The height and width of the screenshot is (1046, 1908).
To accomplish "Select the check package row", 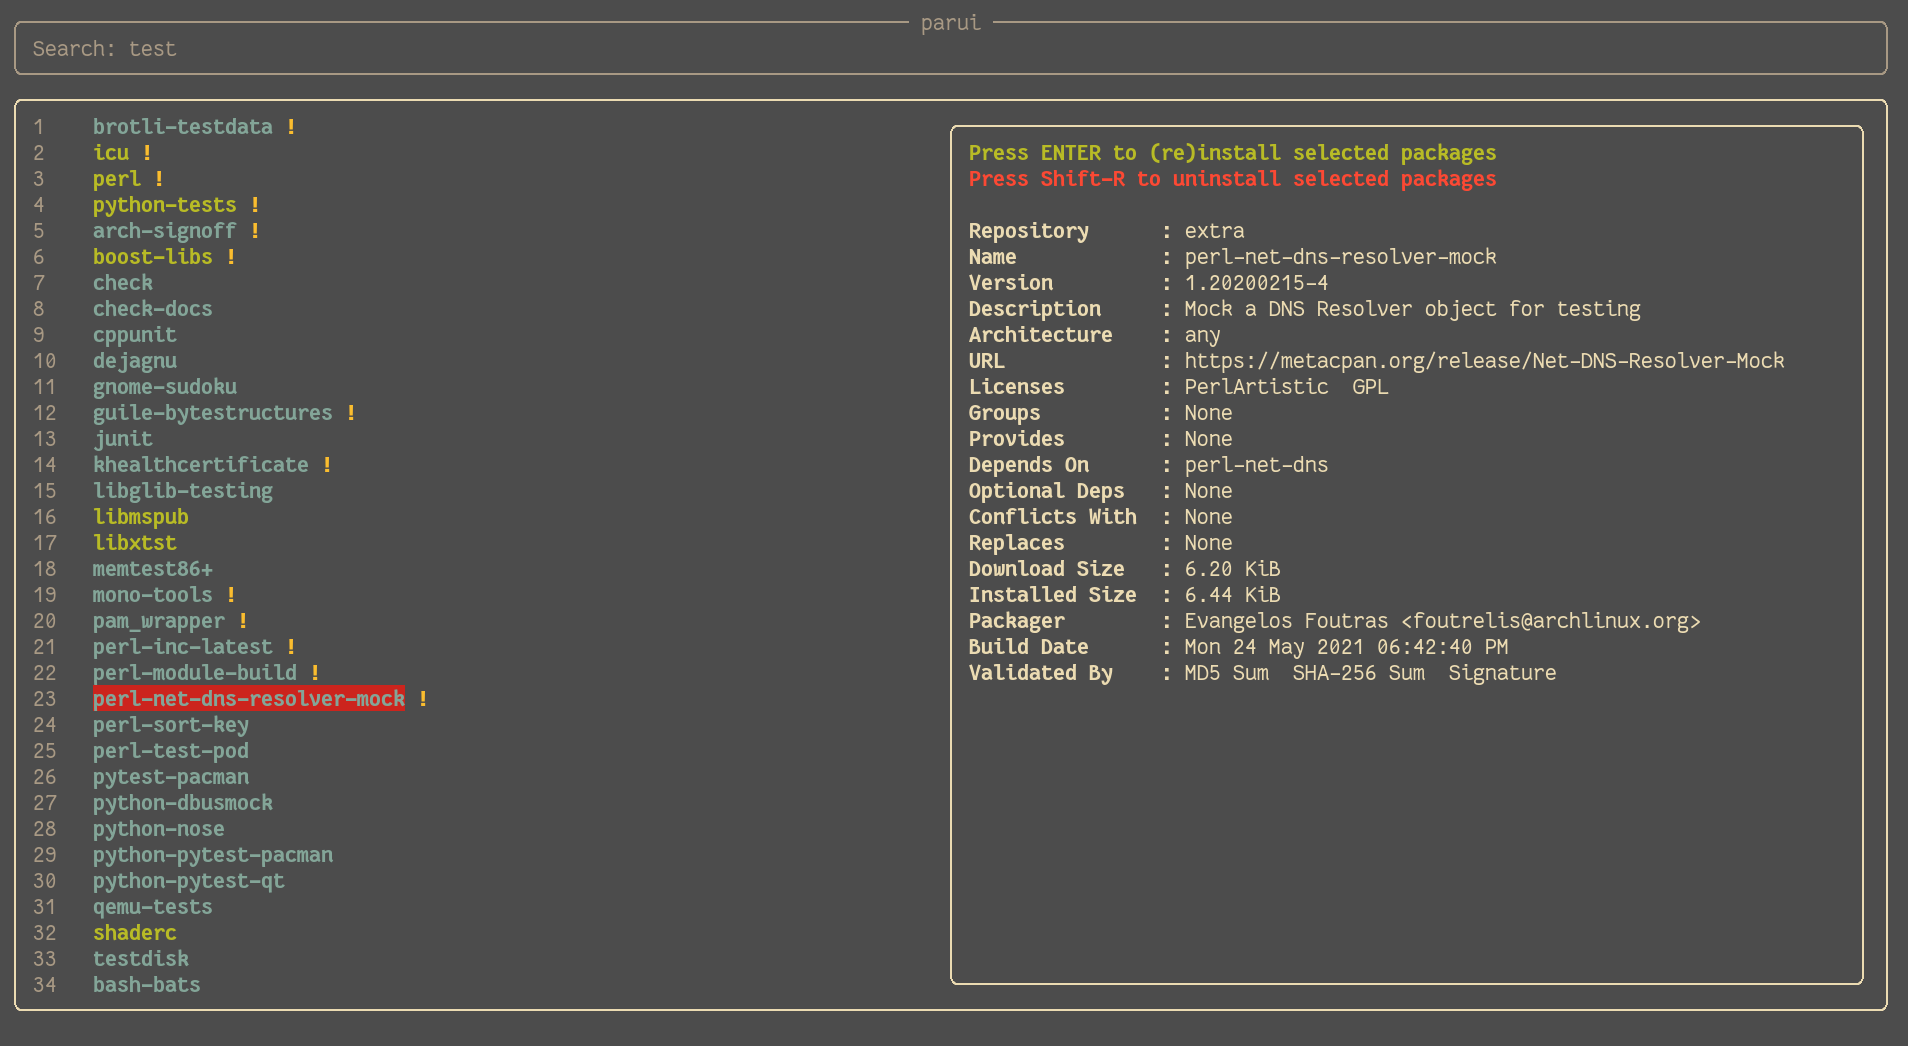I will (123, 283).
